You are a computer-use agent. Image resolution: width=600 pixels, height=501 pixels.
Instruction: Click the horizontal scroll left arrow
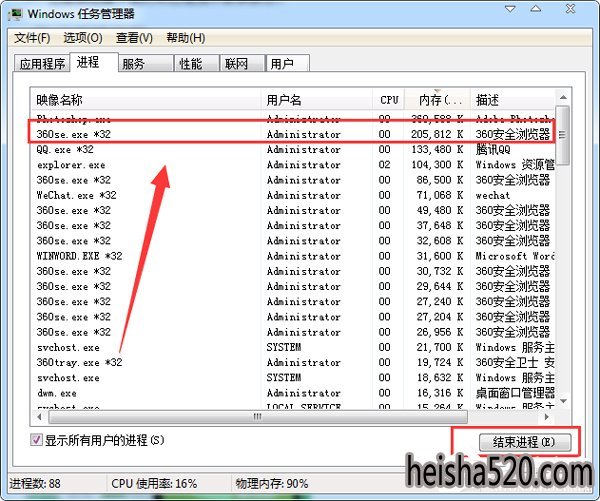[x=39, y=416]
